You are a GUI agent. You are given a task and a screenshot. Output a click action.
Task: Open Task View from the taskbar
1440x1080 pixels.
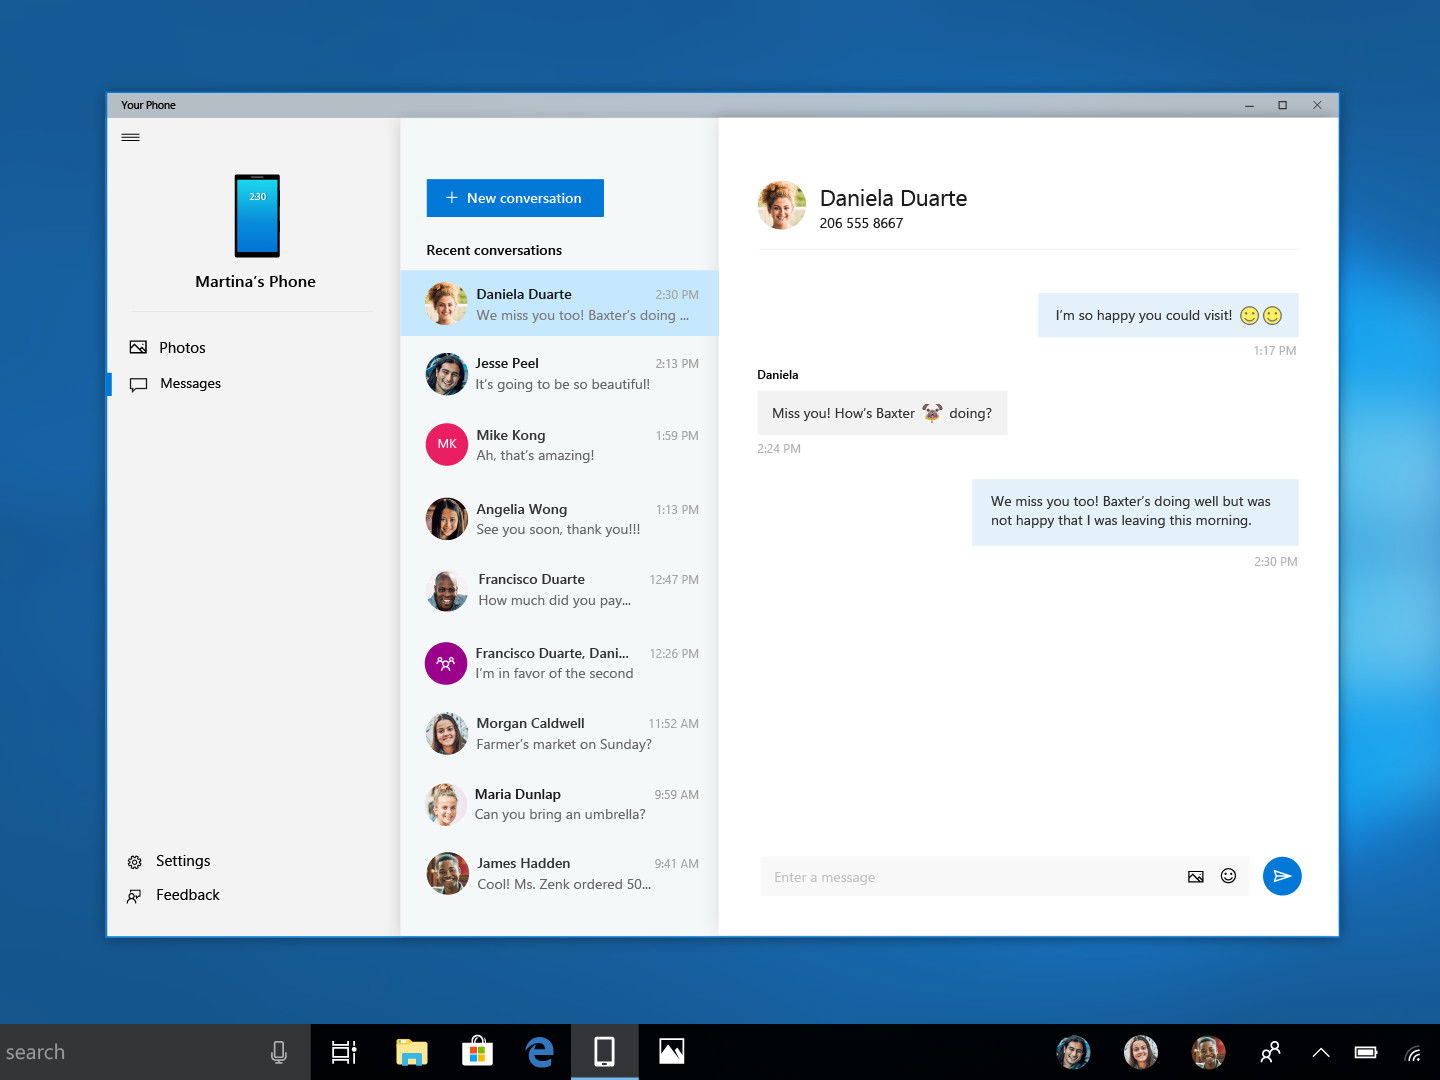(x=344, y=1052)
